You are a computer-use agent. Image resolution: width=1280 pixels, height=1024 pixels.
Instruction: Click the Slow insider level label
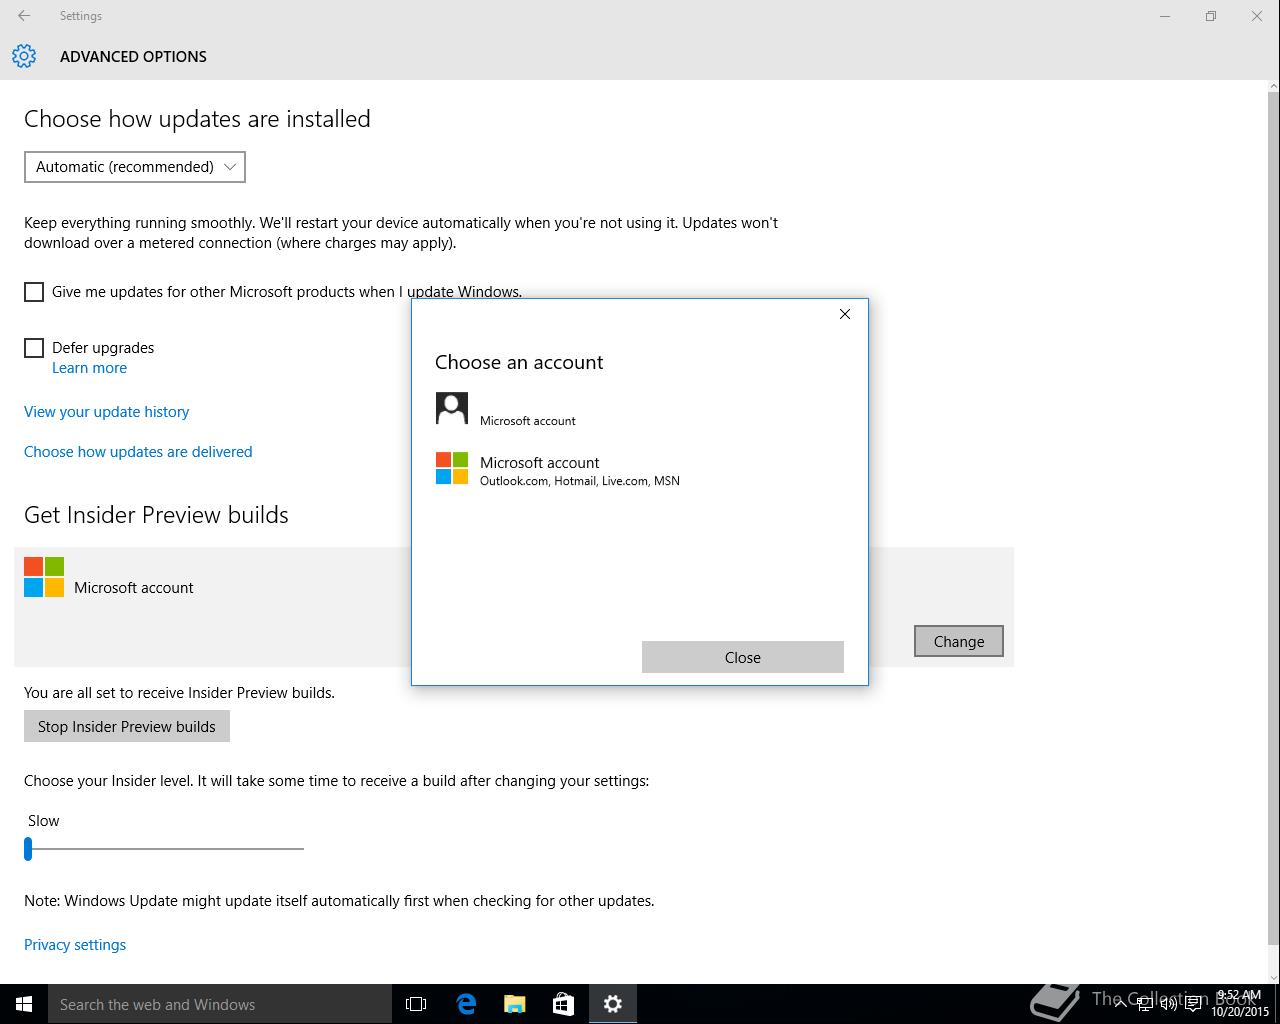click(x=44, y=821)
